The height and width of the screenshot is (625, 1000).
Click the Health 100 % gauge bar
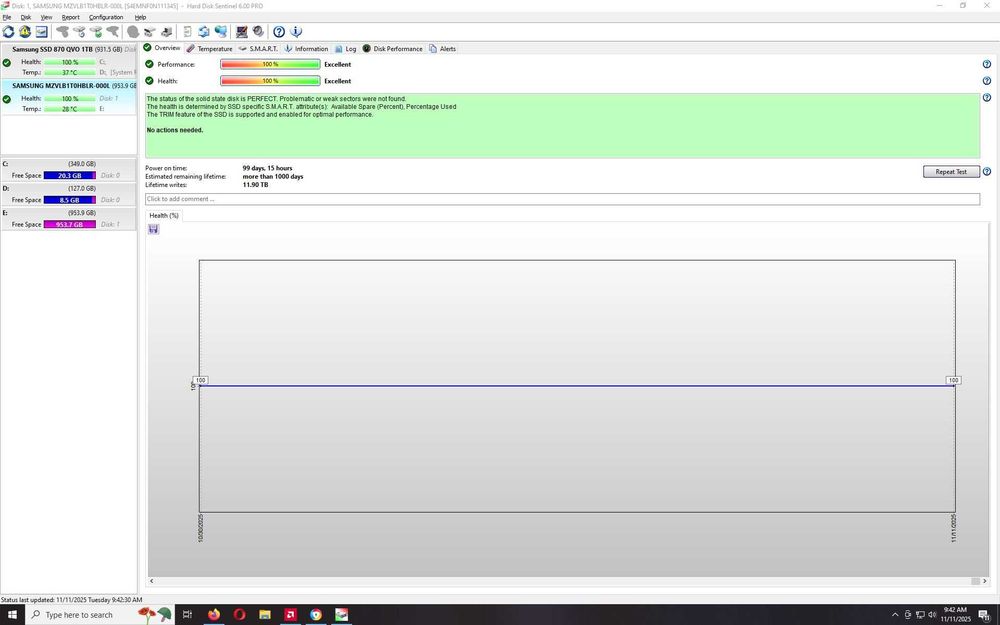coord(270,81)
